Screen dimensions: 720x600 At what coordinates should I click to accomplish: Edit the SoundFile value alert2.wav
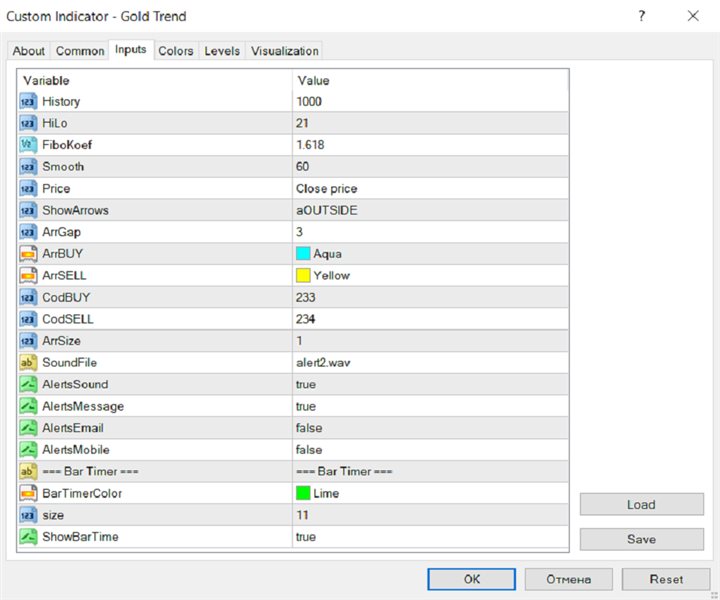[x=430, y=363]
